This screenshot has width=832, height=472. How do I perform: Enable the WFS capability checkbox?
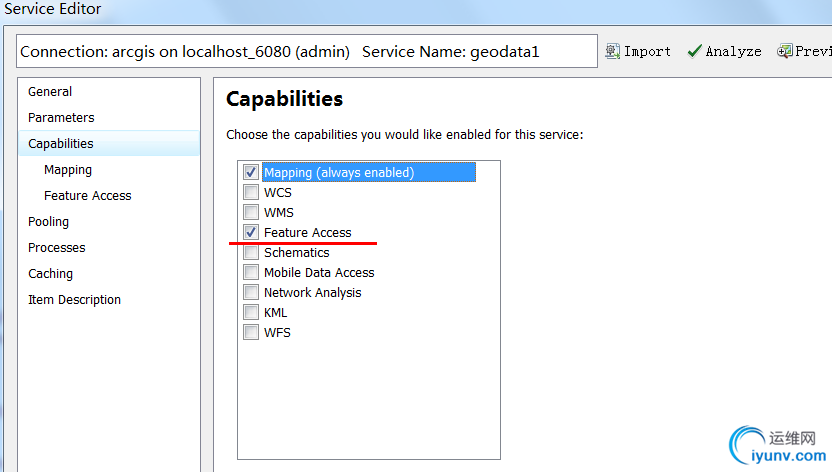[251, 332]
